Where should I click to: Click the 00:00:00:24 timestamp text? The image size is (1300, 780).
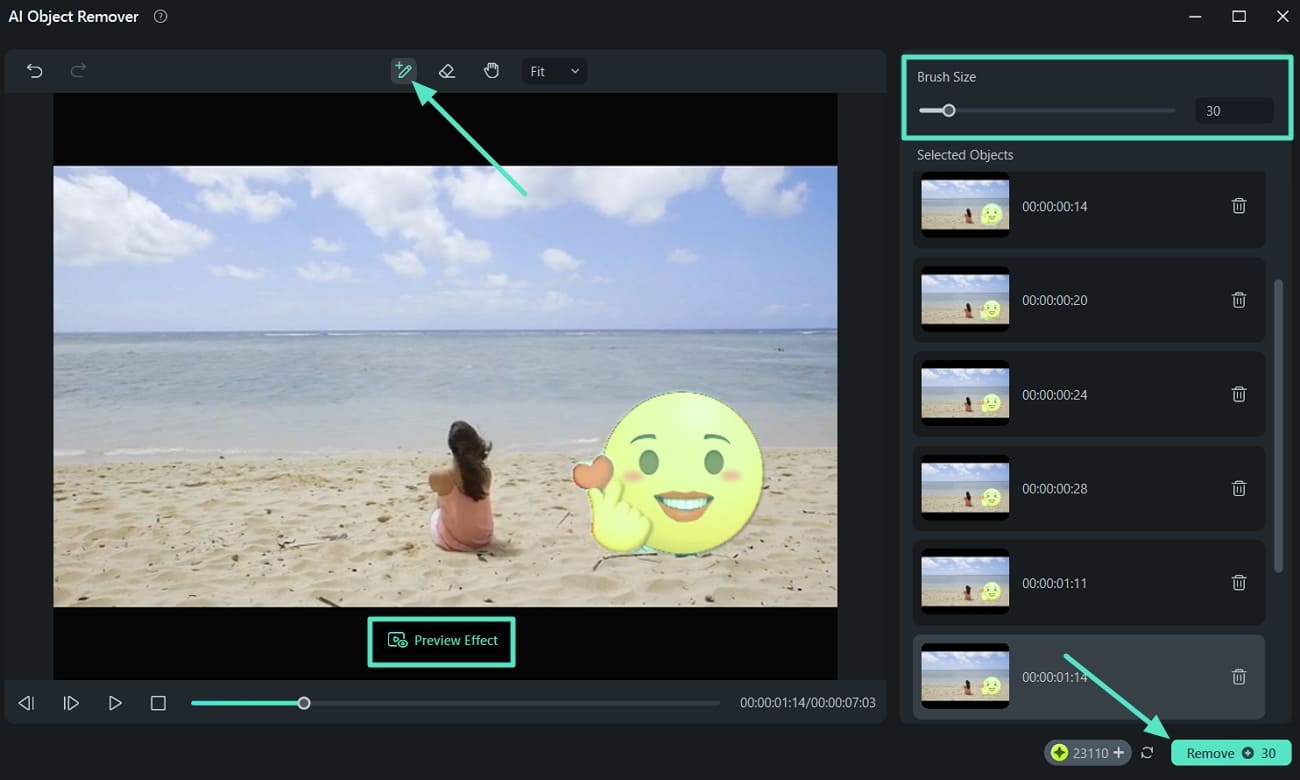click(x=1055, y=394)
